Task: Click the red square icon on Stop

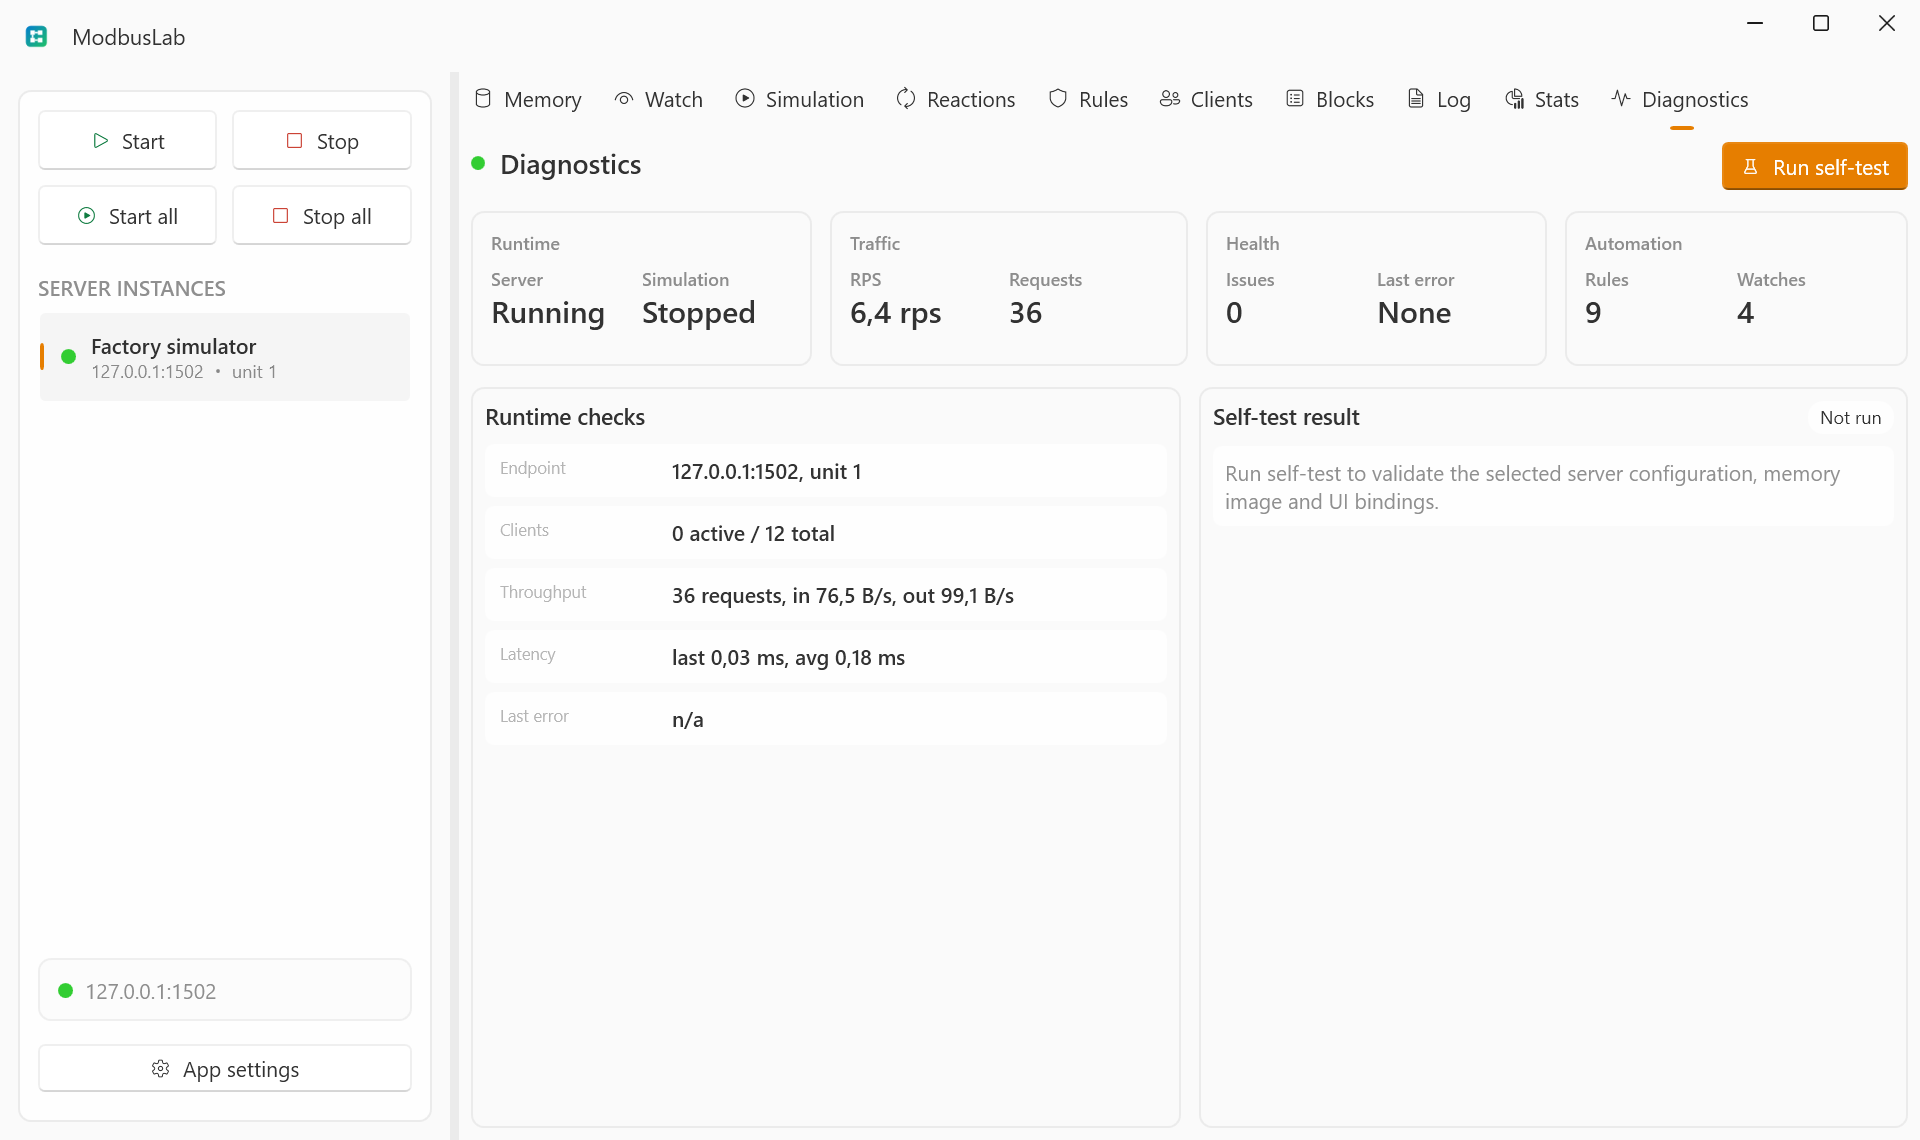Action: pos(294,141)
